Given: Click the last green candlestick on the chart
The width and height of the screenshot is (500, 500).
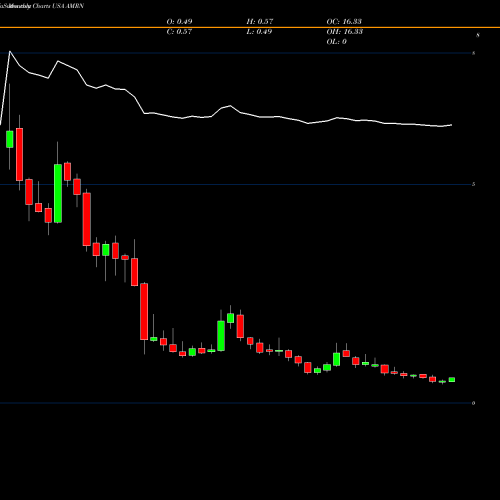Looking at the screenshot, I should pyautogui.click(x=452, y=380).
